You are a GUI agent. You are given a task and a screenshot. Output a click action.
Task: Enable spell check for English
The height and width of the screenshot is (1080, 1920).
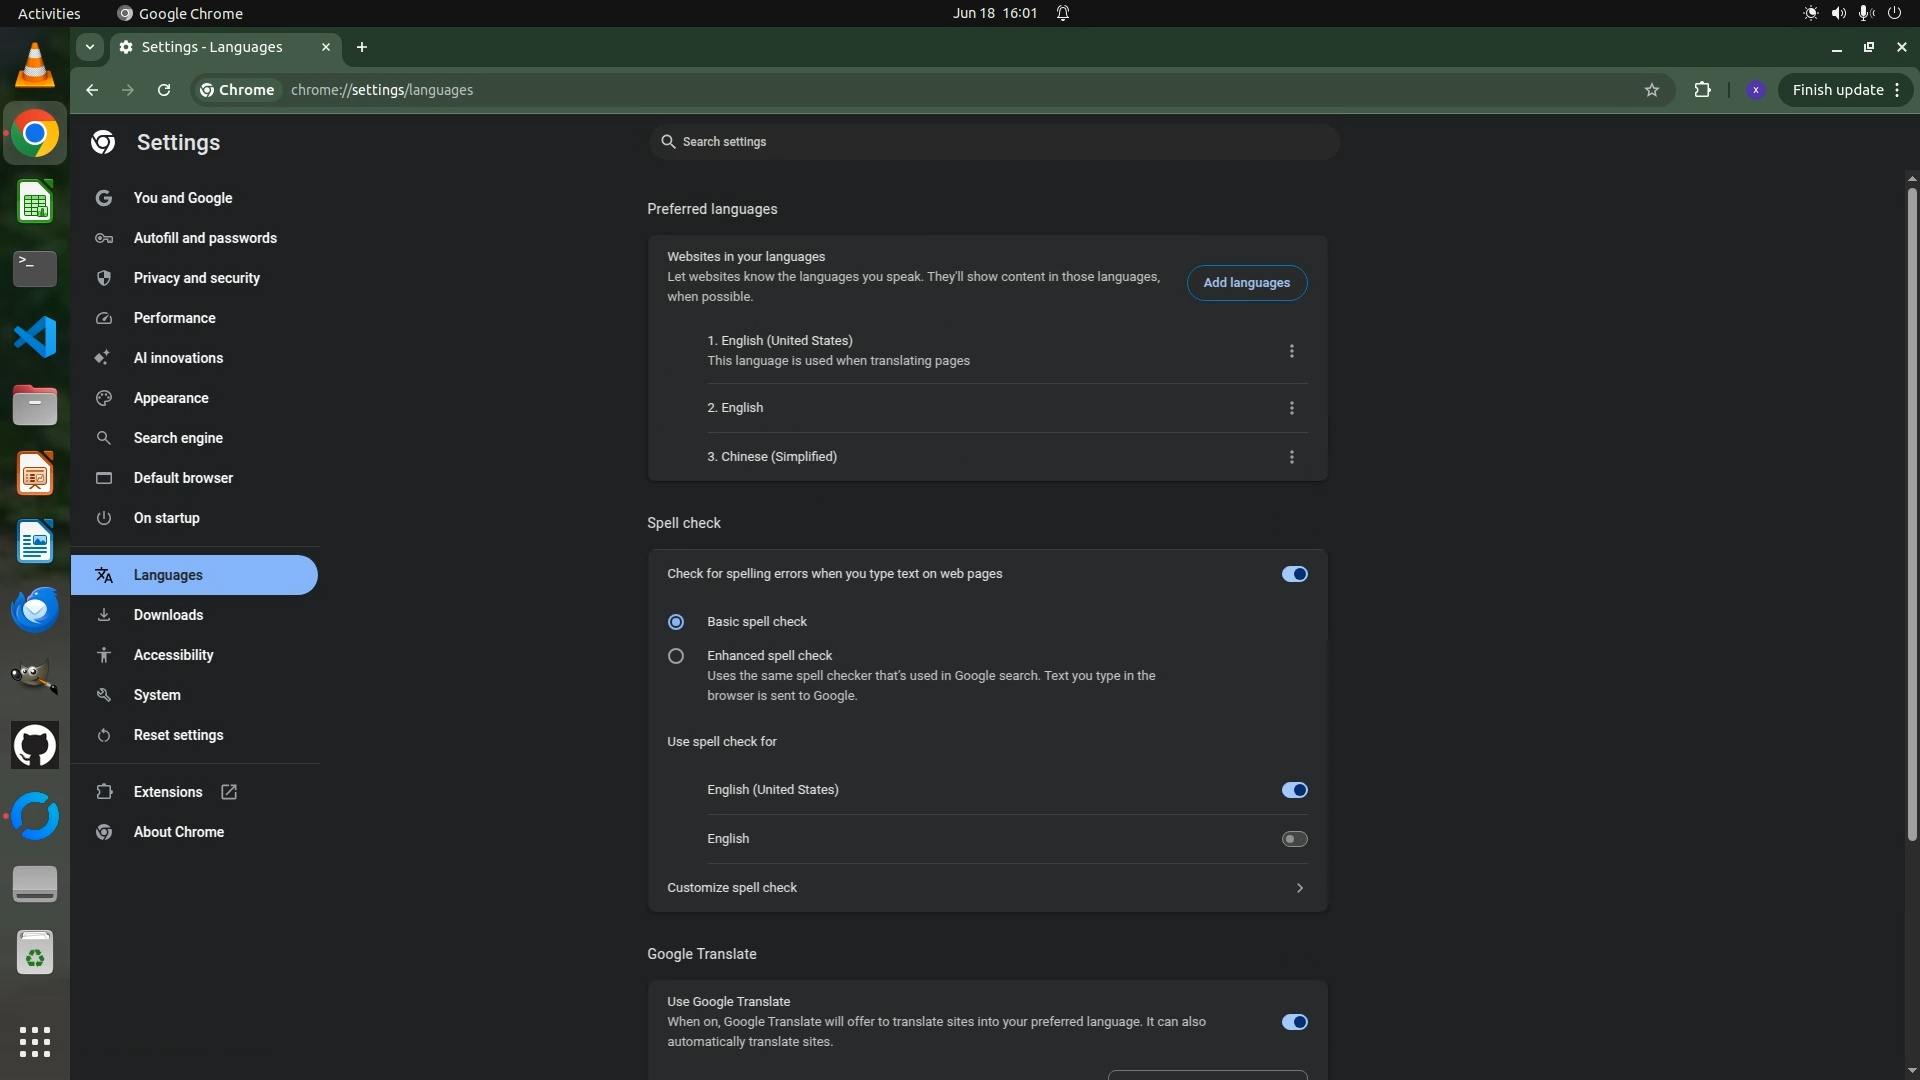[1294, 839]
